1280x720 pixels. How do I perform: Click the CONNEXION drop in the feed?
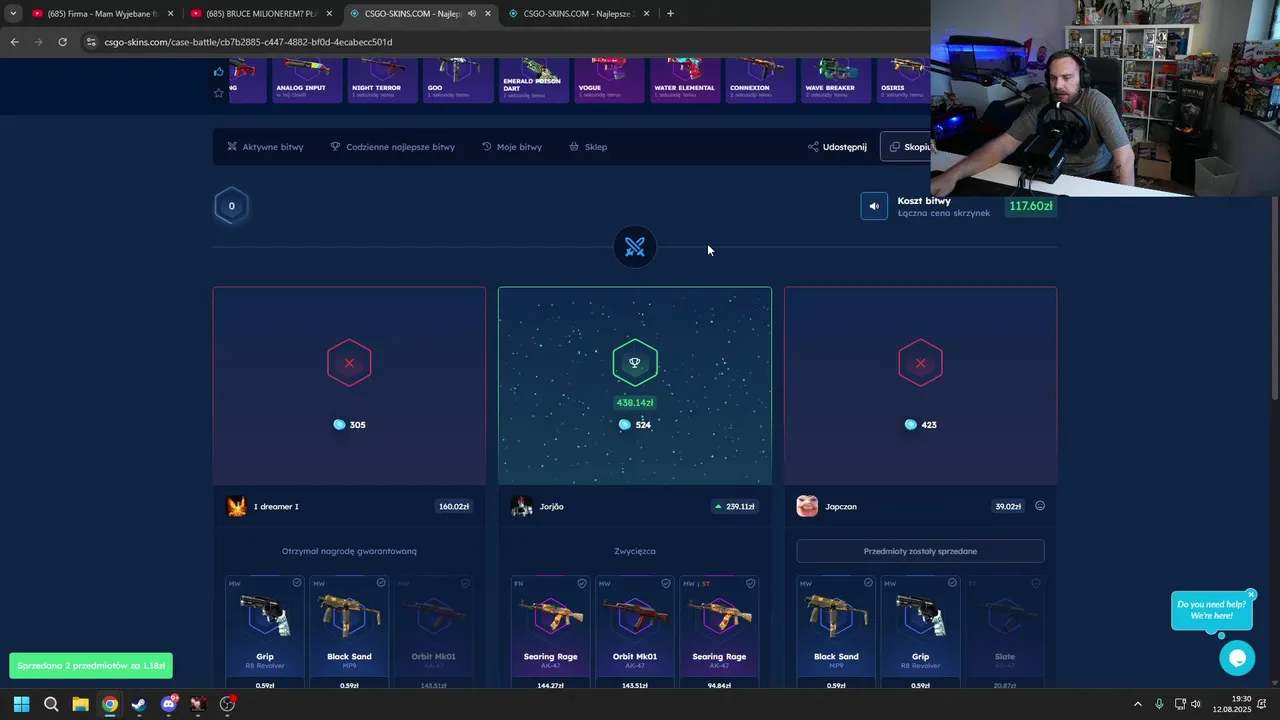point(760,79)
